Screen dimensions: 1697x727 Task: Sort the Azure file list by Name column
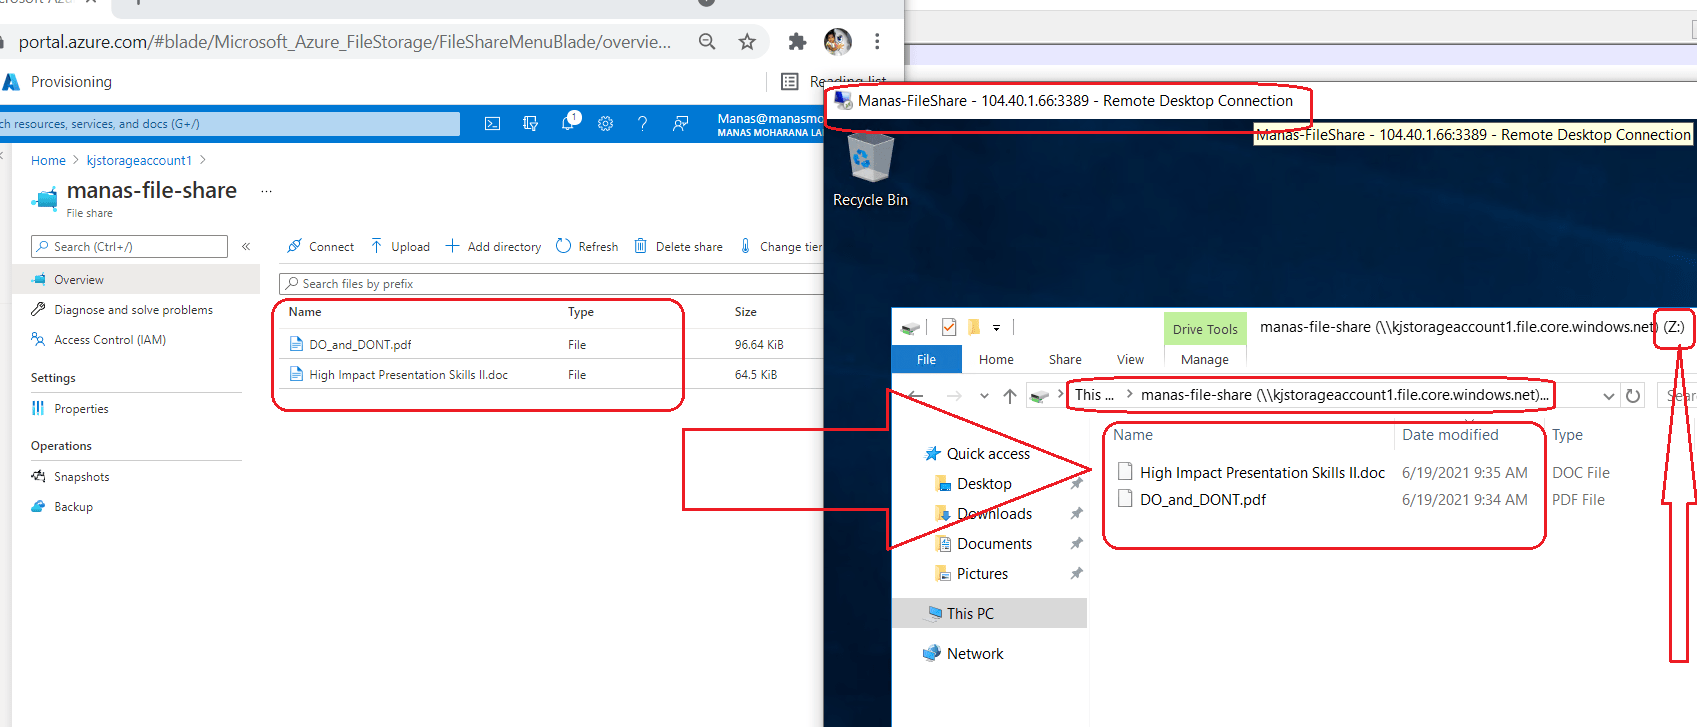pyautogui.click(x=305, y=312)
